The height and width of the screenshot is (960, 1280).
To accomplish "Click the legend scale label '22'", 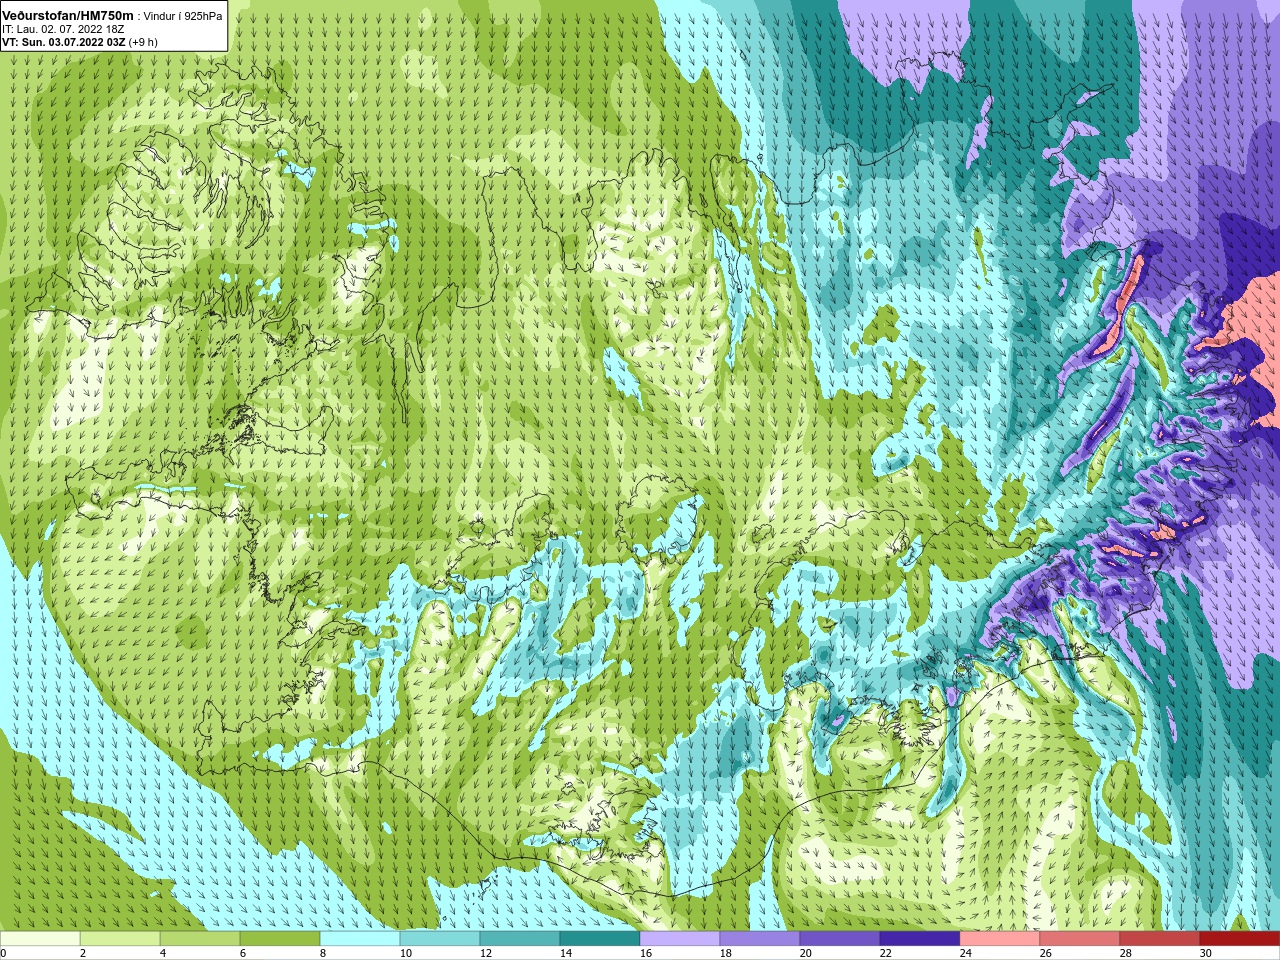I will click(x=886, y=953).
